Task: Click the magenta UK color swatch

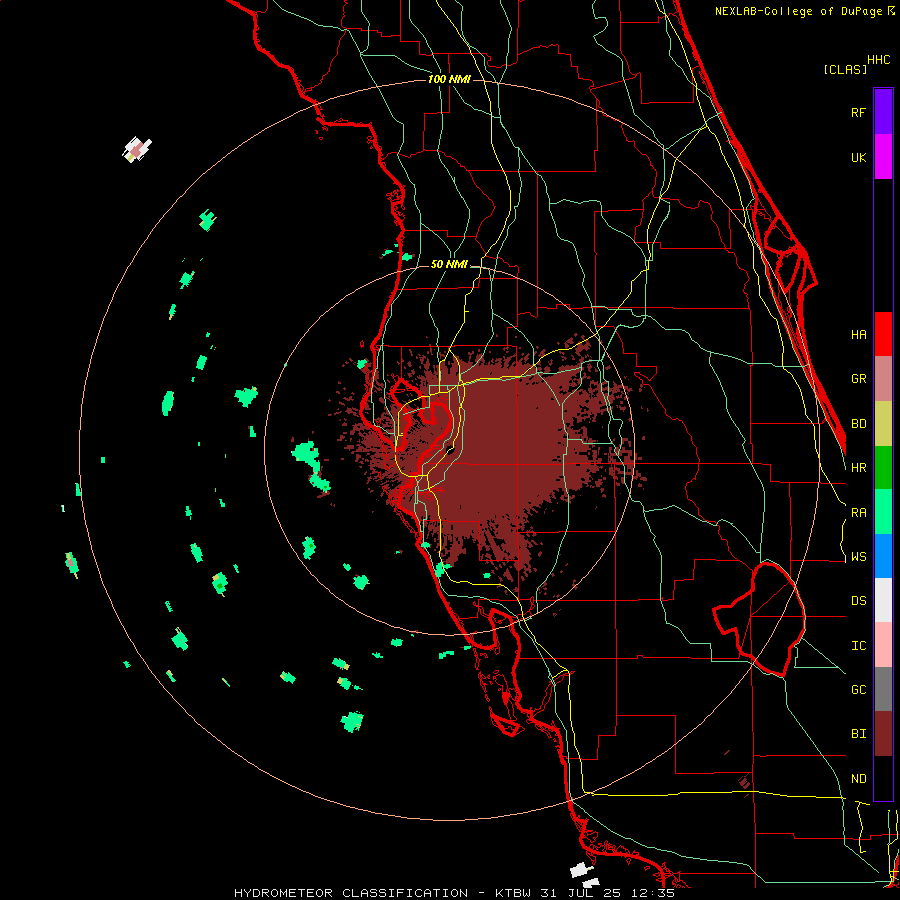Action: tap(883, 157)
